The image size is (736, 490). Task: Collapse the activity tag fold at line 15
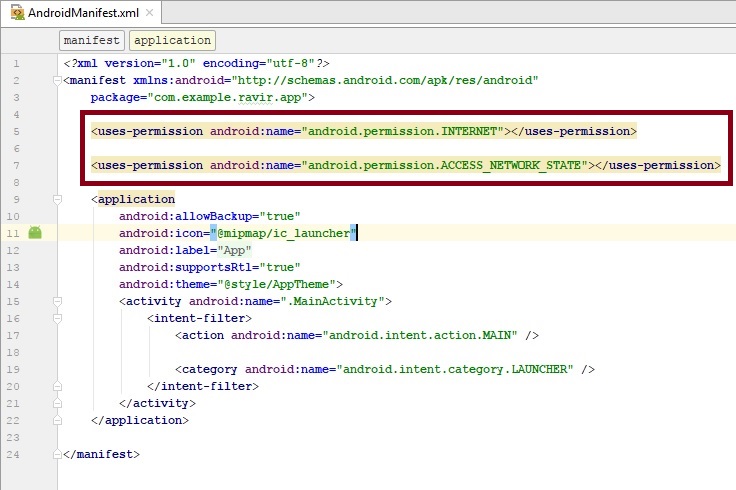[x=57, y=301]
